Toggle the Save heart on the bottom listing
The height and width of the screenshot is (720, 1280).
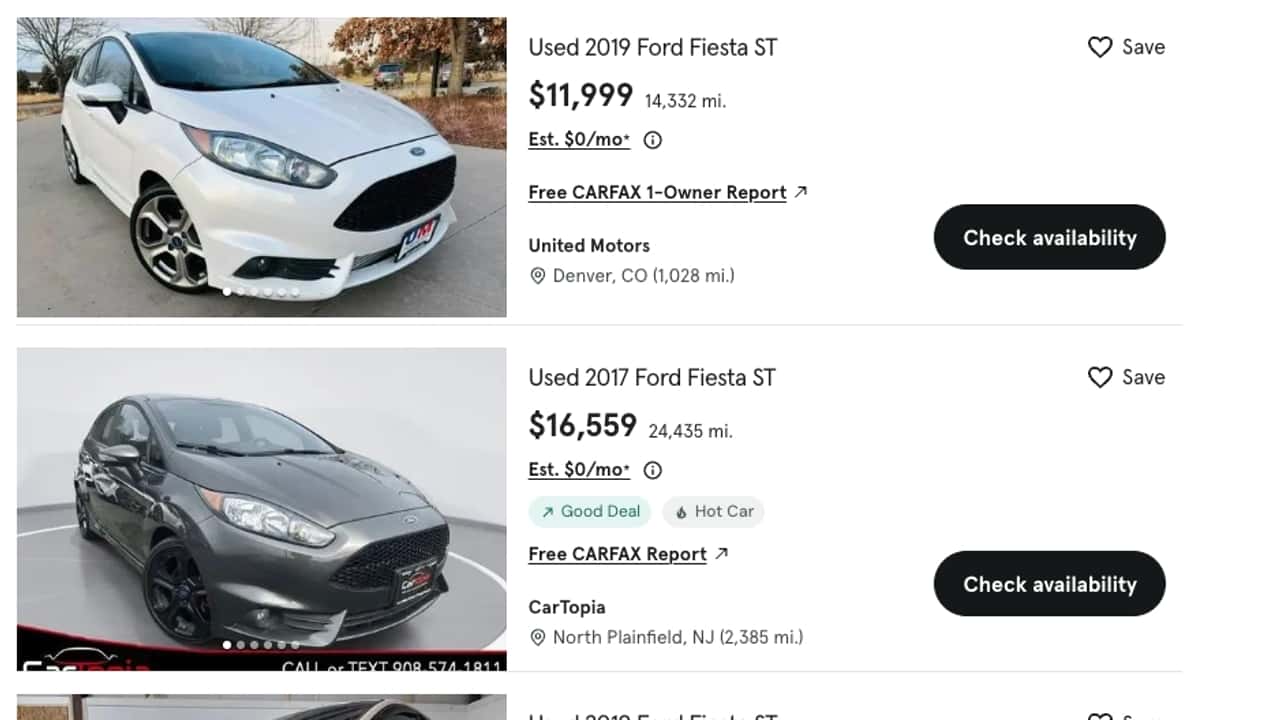pyautogui.click(x=1099, y=716)
